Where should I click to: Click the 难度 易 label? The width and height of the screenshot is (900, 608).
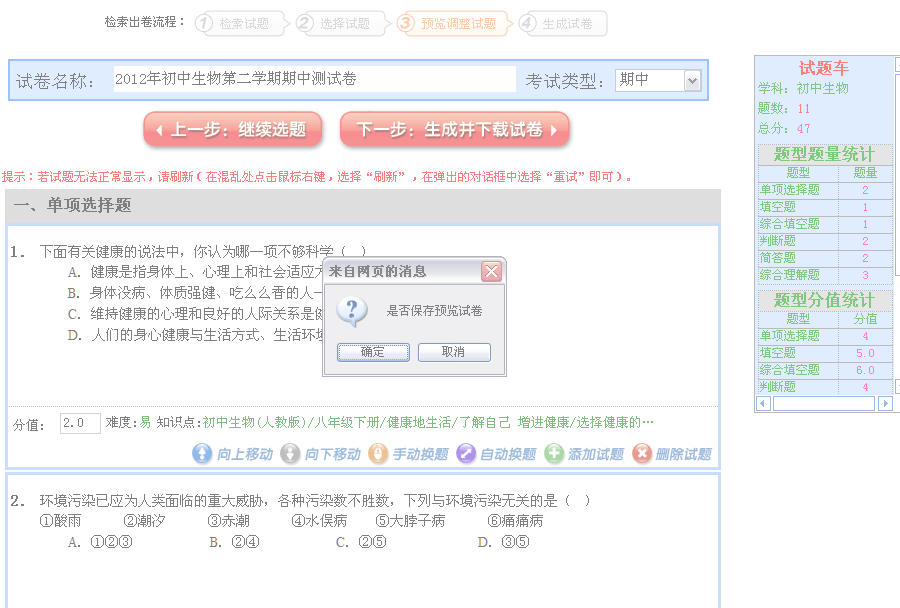[x=128, y=423]
